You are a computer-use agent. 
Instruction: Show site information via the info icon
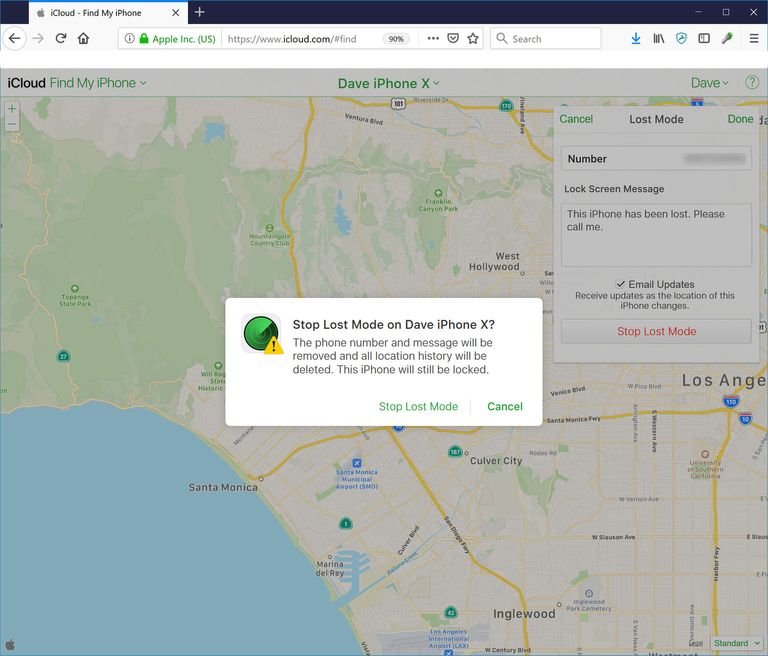129,38
